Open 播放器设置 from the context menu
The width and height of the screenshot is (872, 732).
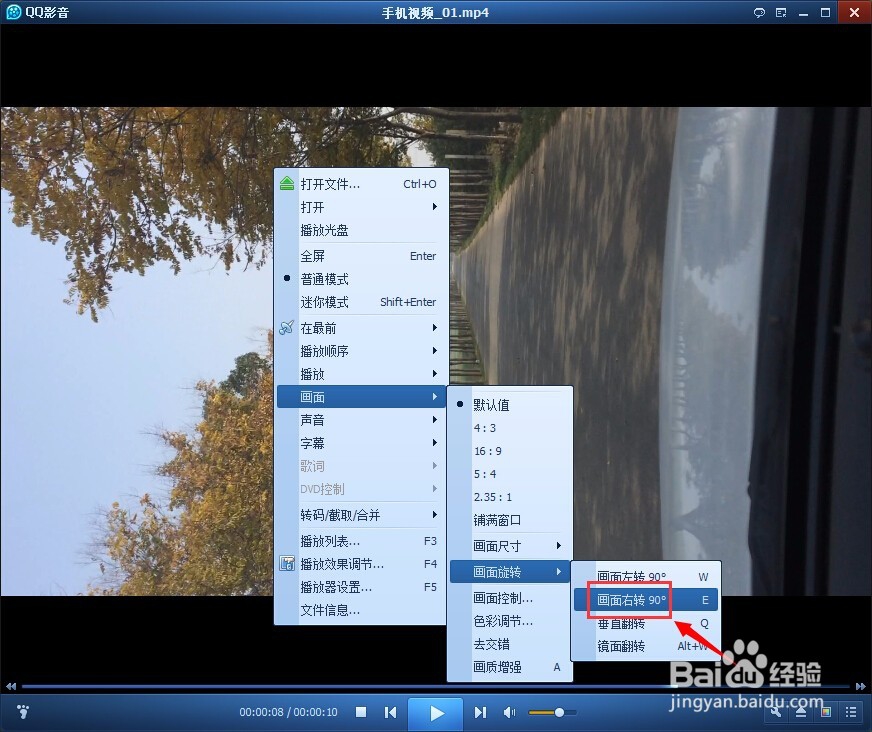(x=338, y=587)
